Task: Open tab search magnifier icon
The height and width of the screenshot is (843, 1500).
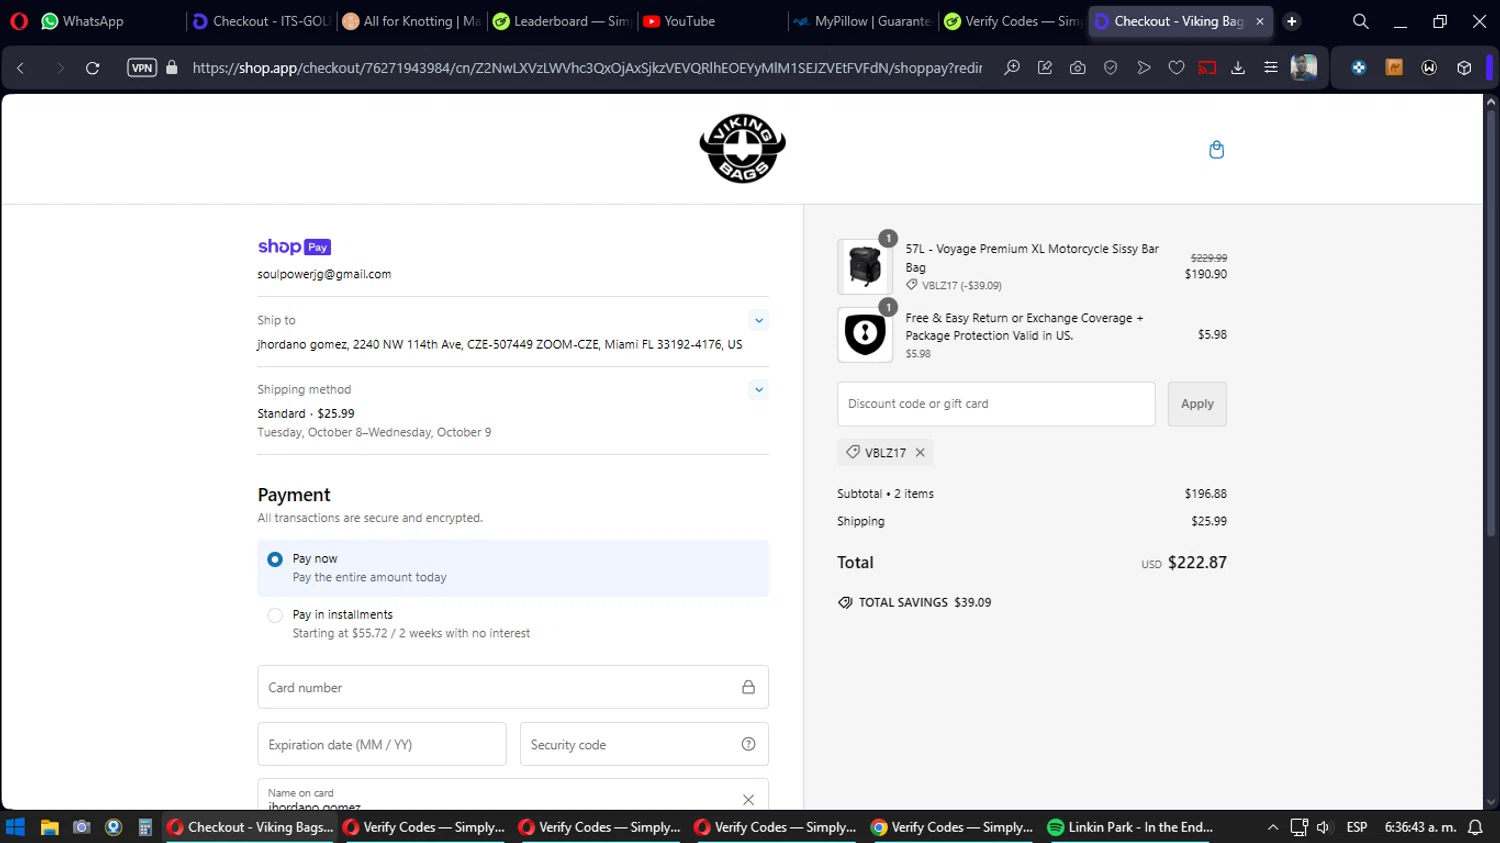Action: pos(1361,21)
